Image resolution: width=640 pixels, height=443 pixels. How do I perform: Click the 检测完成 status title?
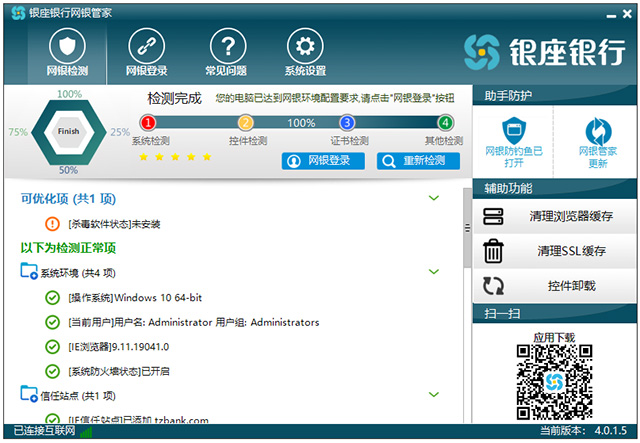(174, 98)
